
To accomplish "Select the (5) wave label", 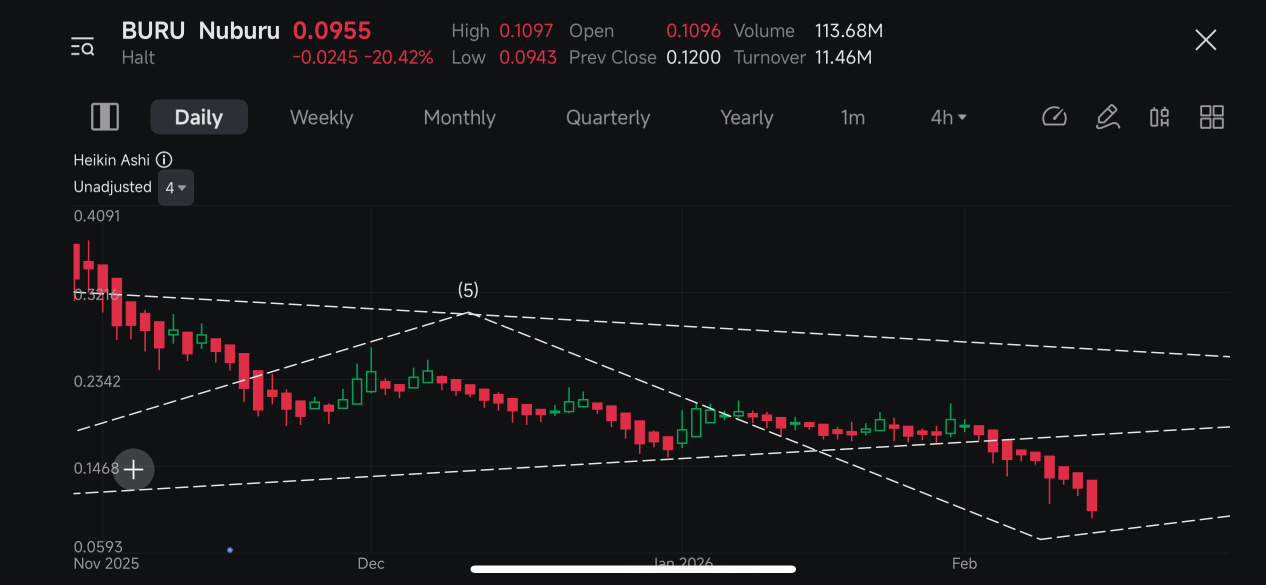I will point(468,290).
